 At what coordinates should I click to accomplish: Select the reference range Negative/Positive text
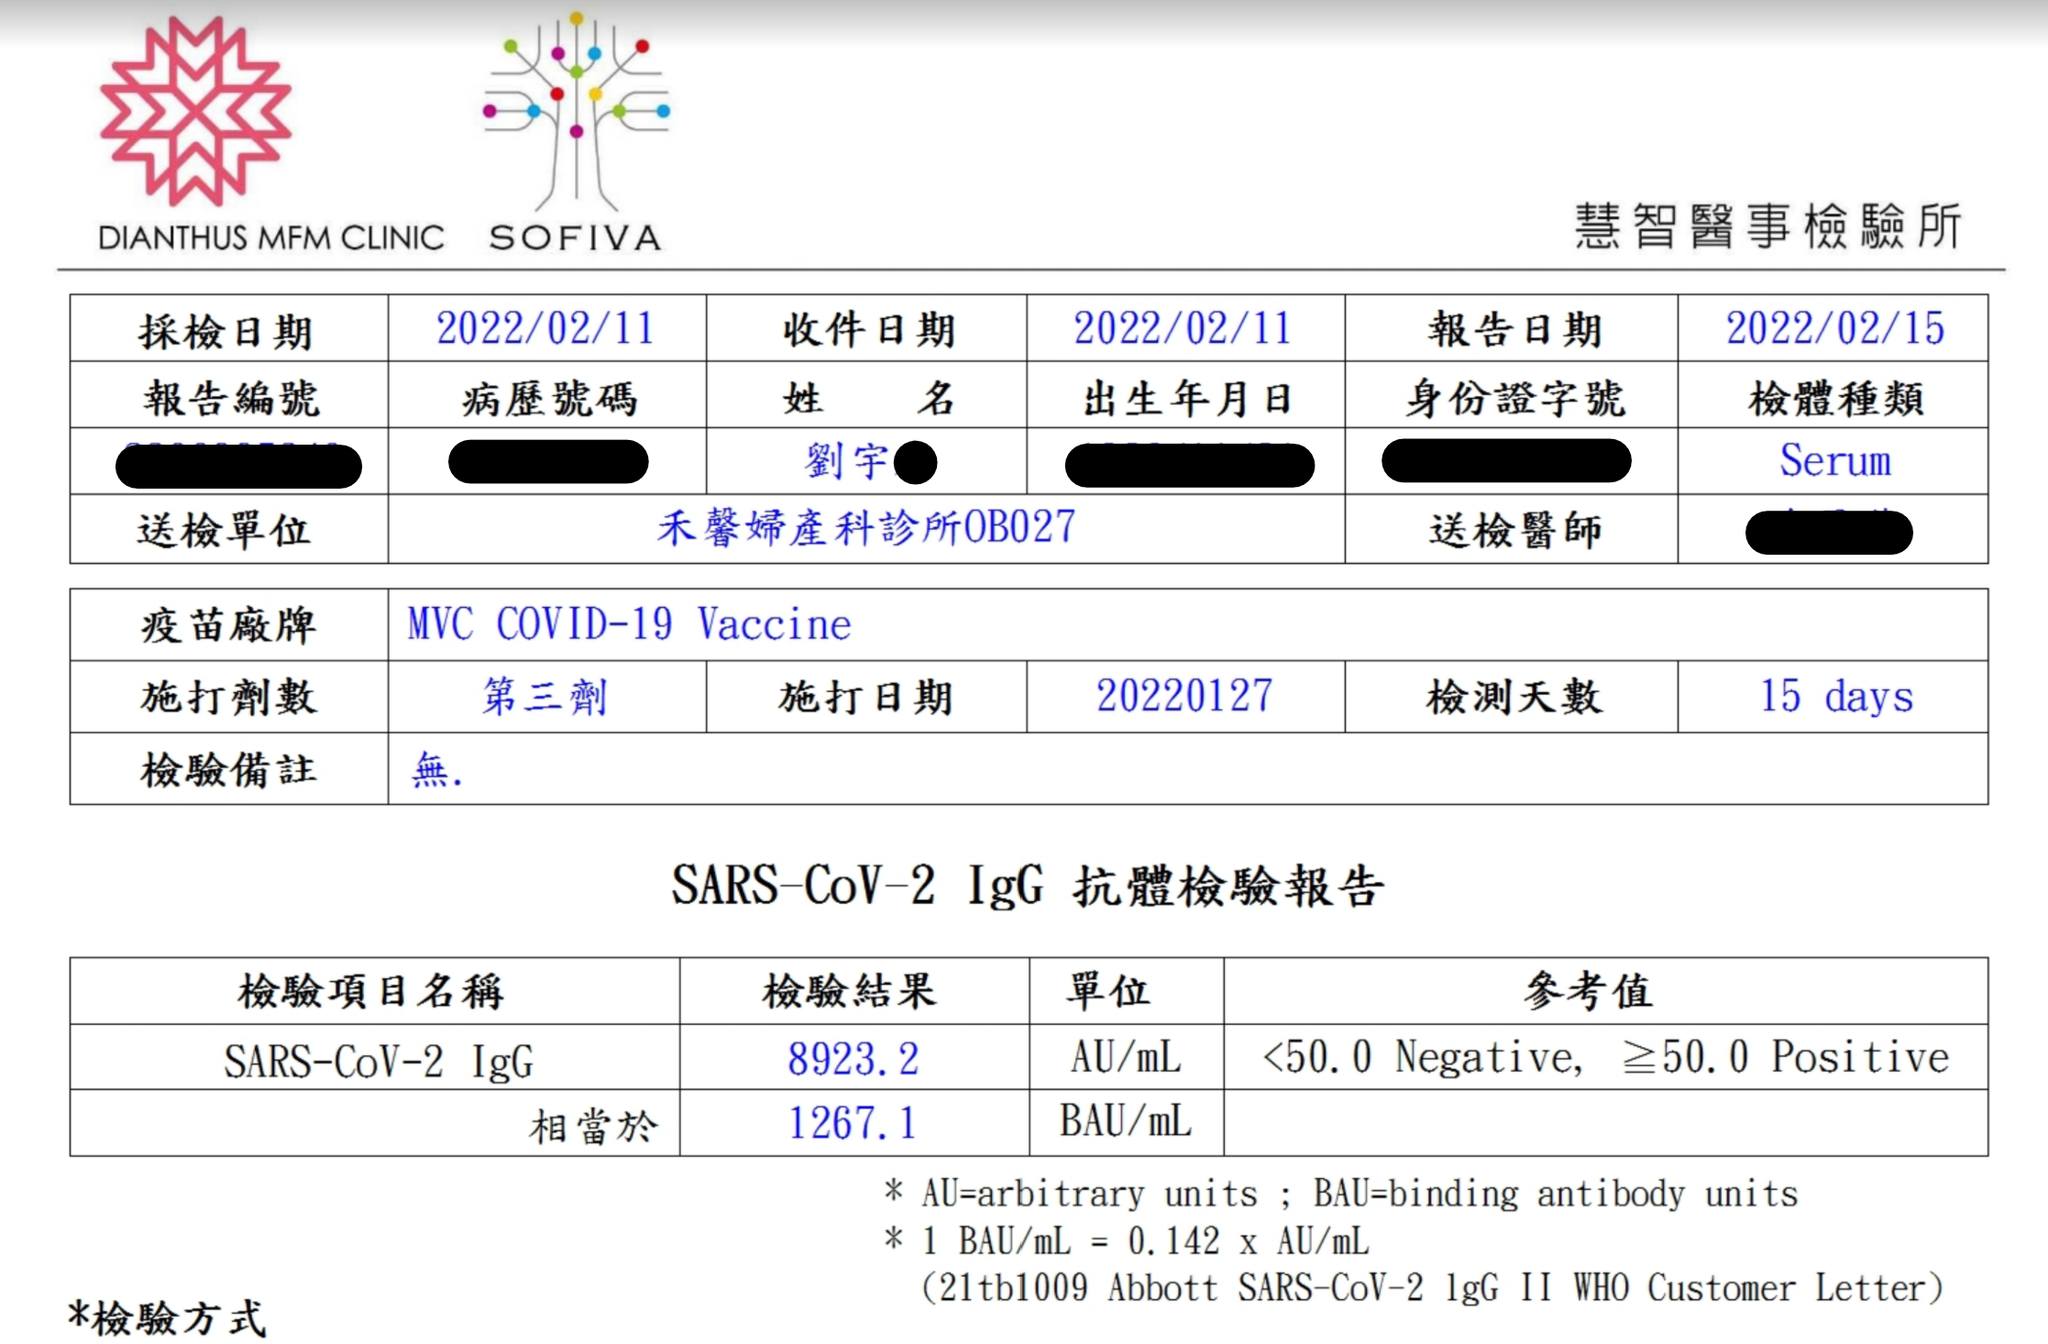pos(1606,1057)
